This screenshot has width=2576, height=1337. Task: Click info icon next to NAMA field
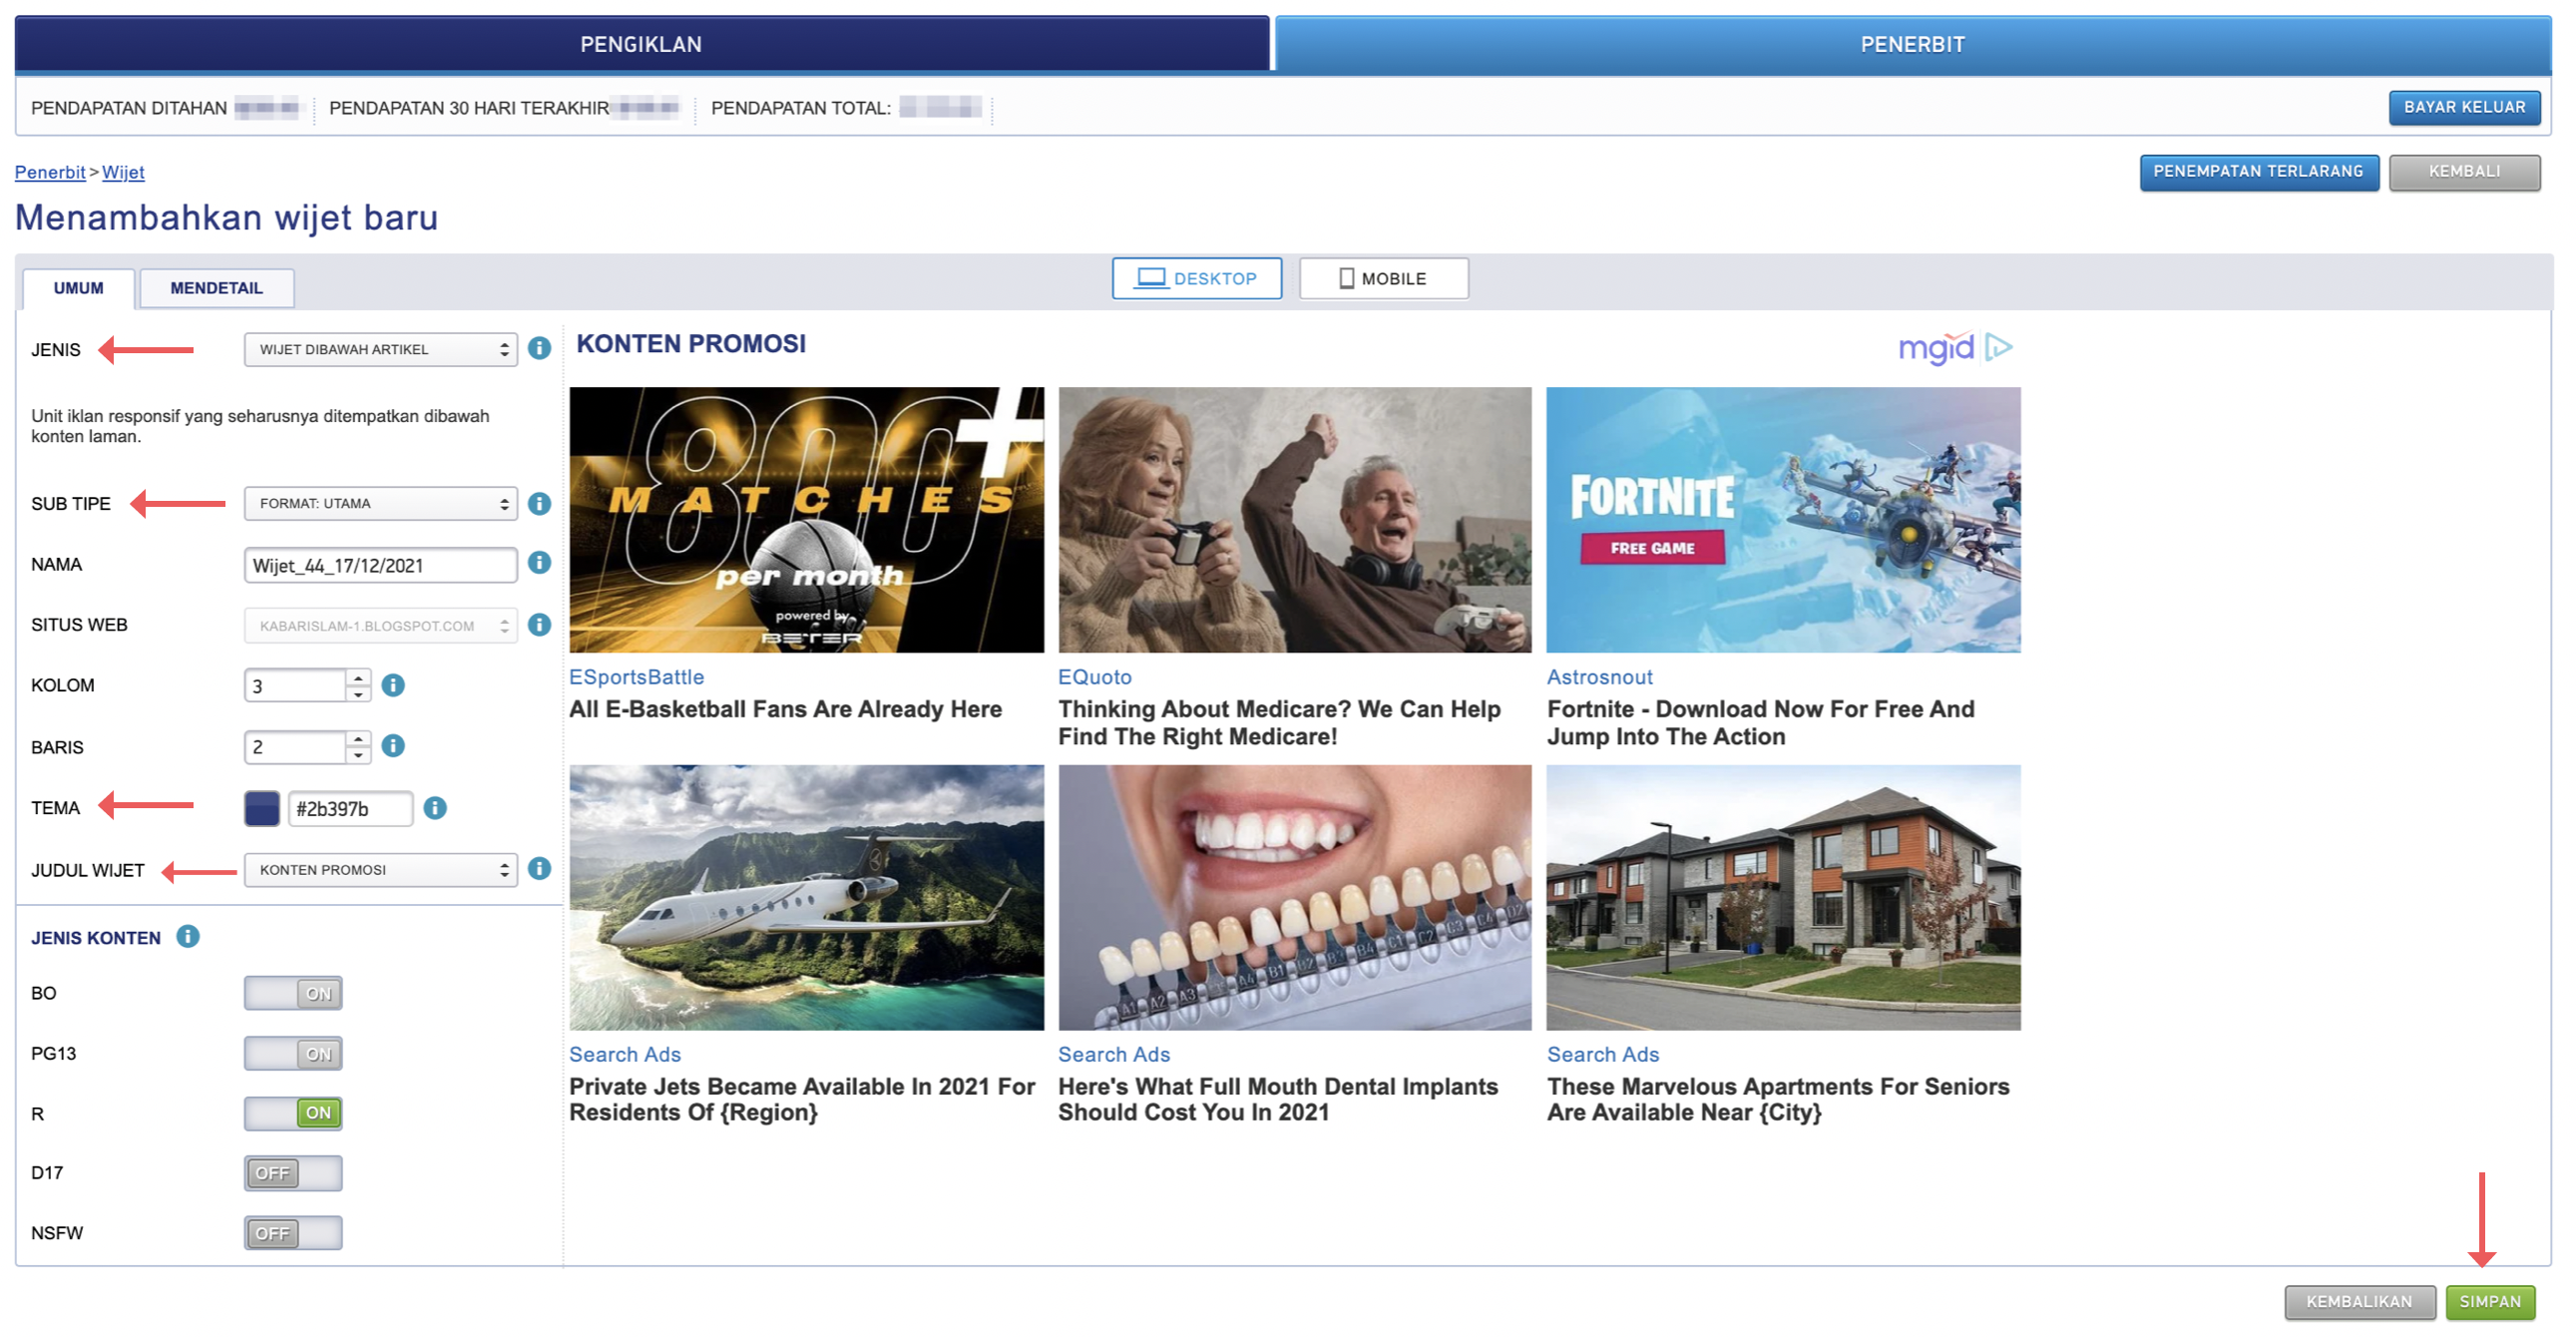pyautogui.click(x=539, y=563)
